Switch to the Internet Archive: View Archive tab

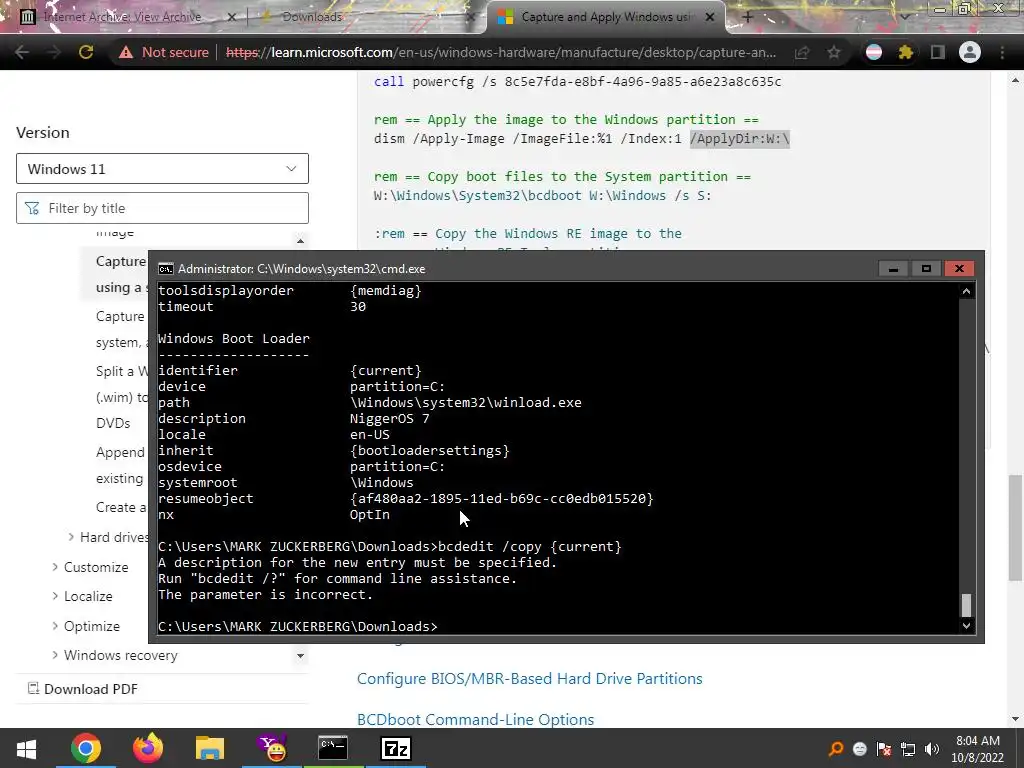point(123,17)
